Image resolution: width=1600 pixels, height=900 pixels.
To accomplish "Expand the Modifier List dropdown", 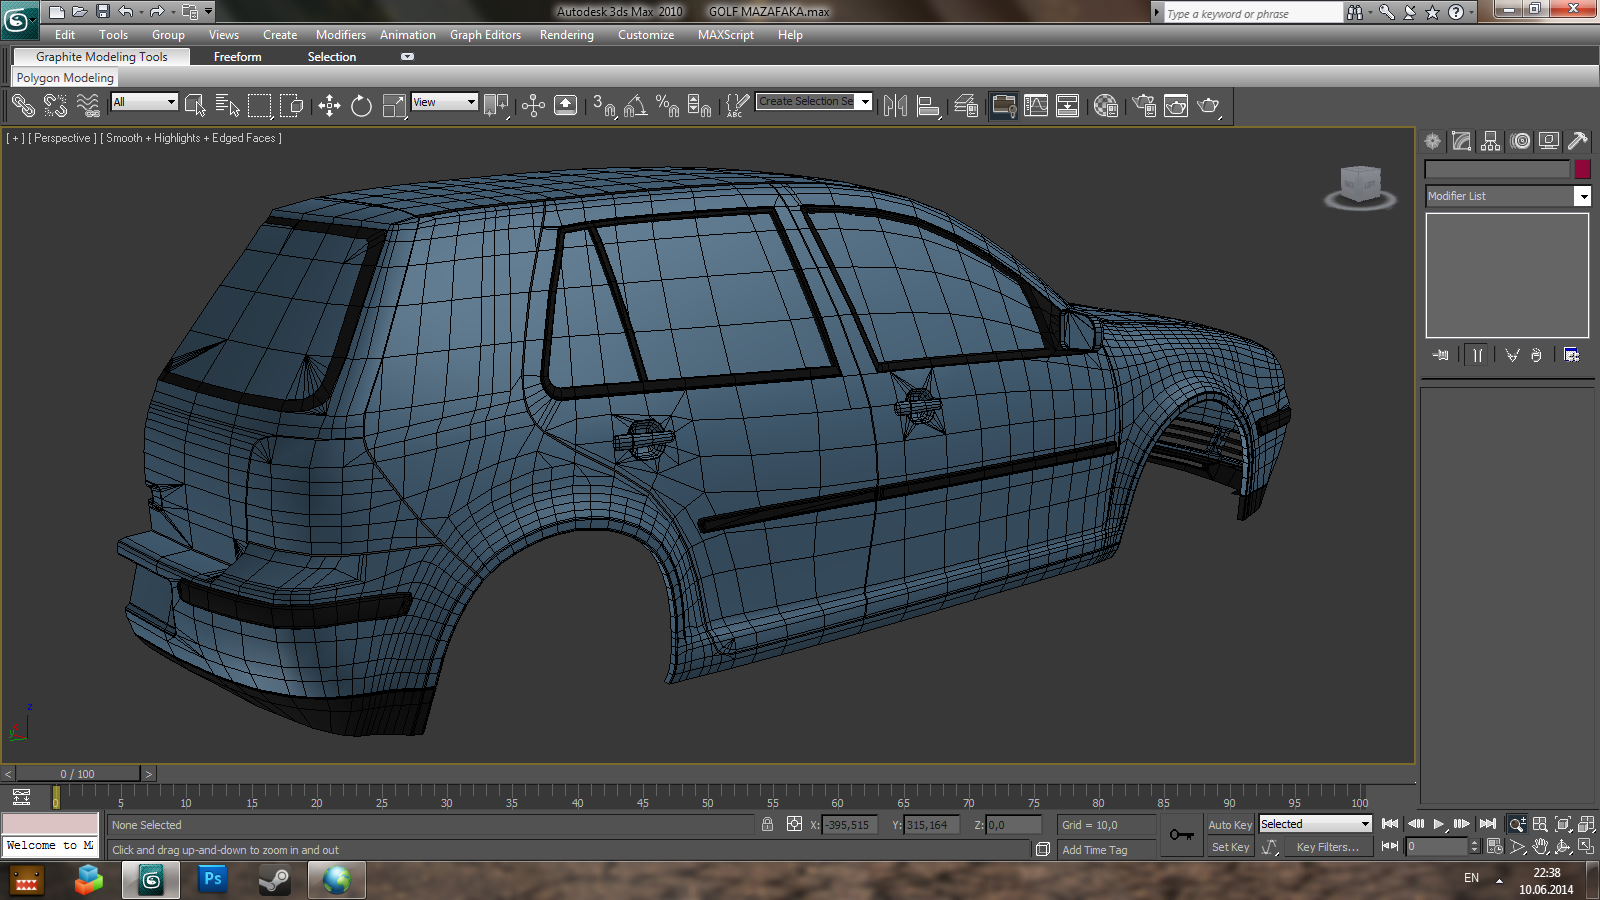I will [x=1582, y=196].
